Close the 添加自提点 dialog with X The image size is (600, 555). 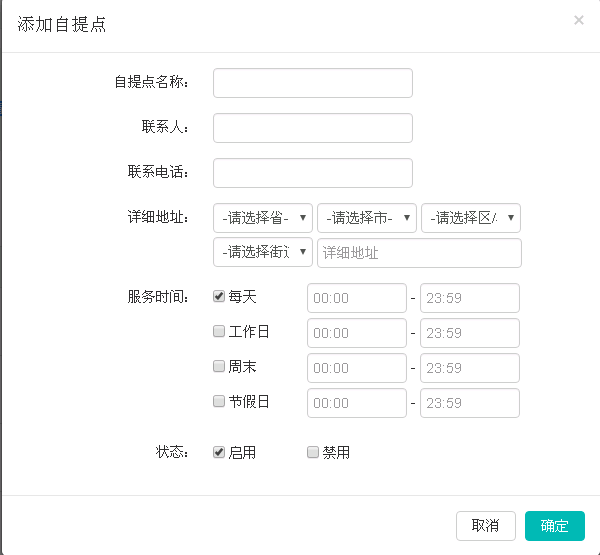point(578,20)
